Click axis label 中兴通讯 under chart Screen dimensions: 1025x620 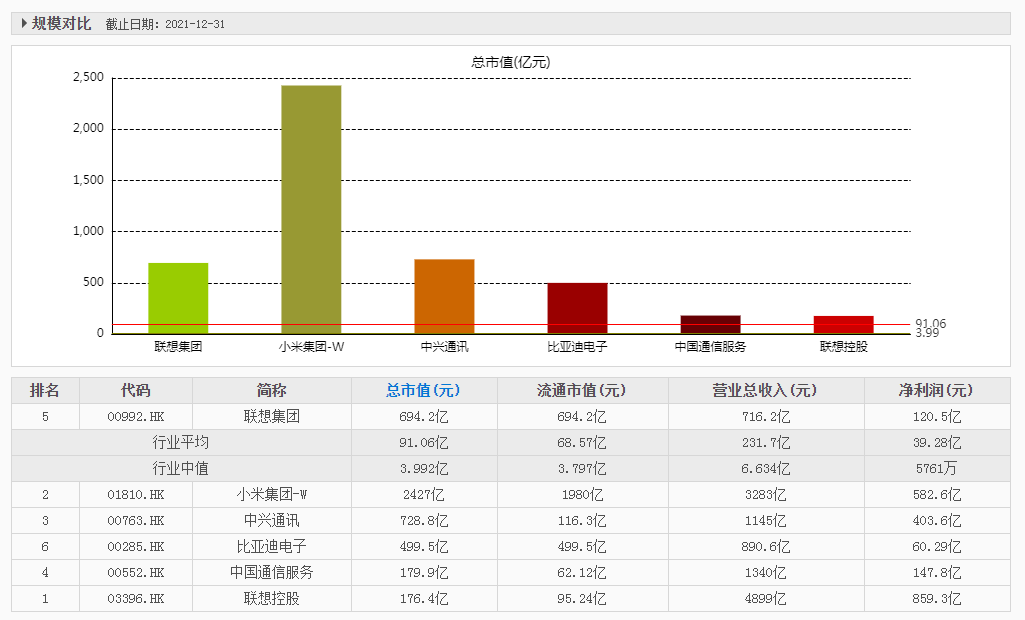[445, 347]
